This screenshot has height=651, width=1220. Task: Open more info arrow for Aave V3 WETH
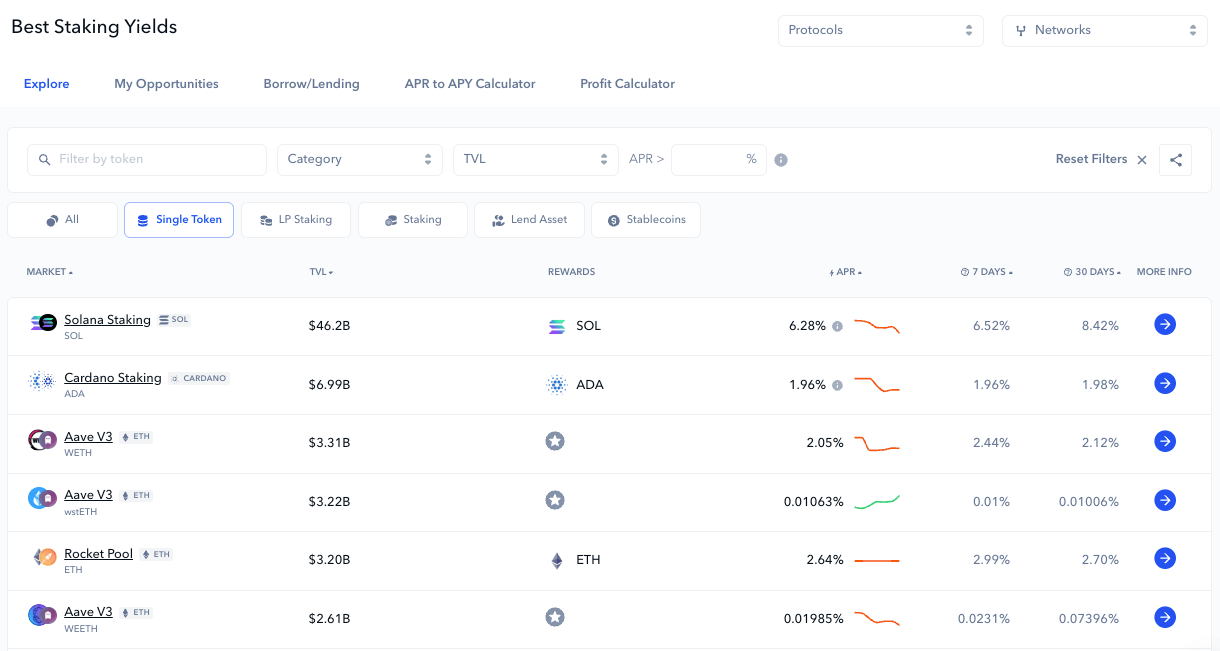pos(1164,441)
